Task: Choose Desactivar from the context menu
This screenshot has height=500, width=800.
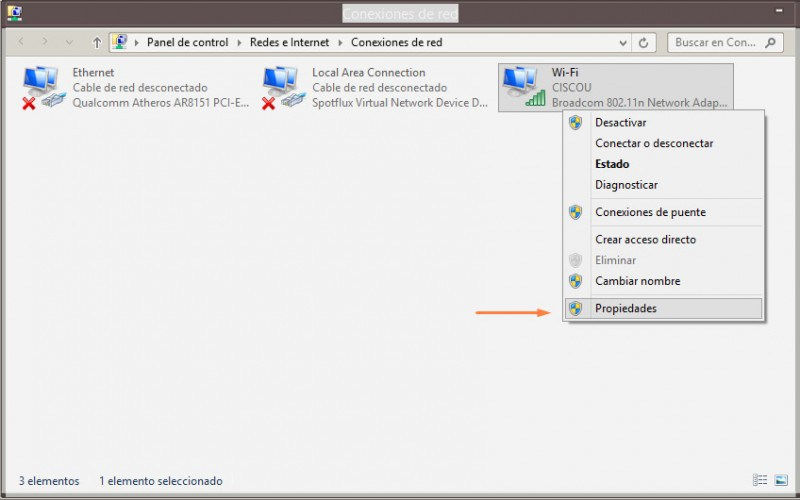Action: click(x=664, y=122)
